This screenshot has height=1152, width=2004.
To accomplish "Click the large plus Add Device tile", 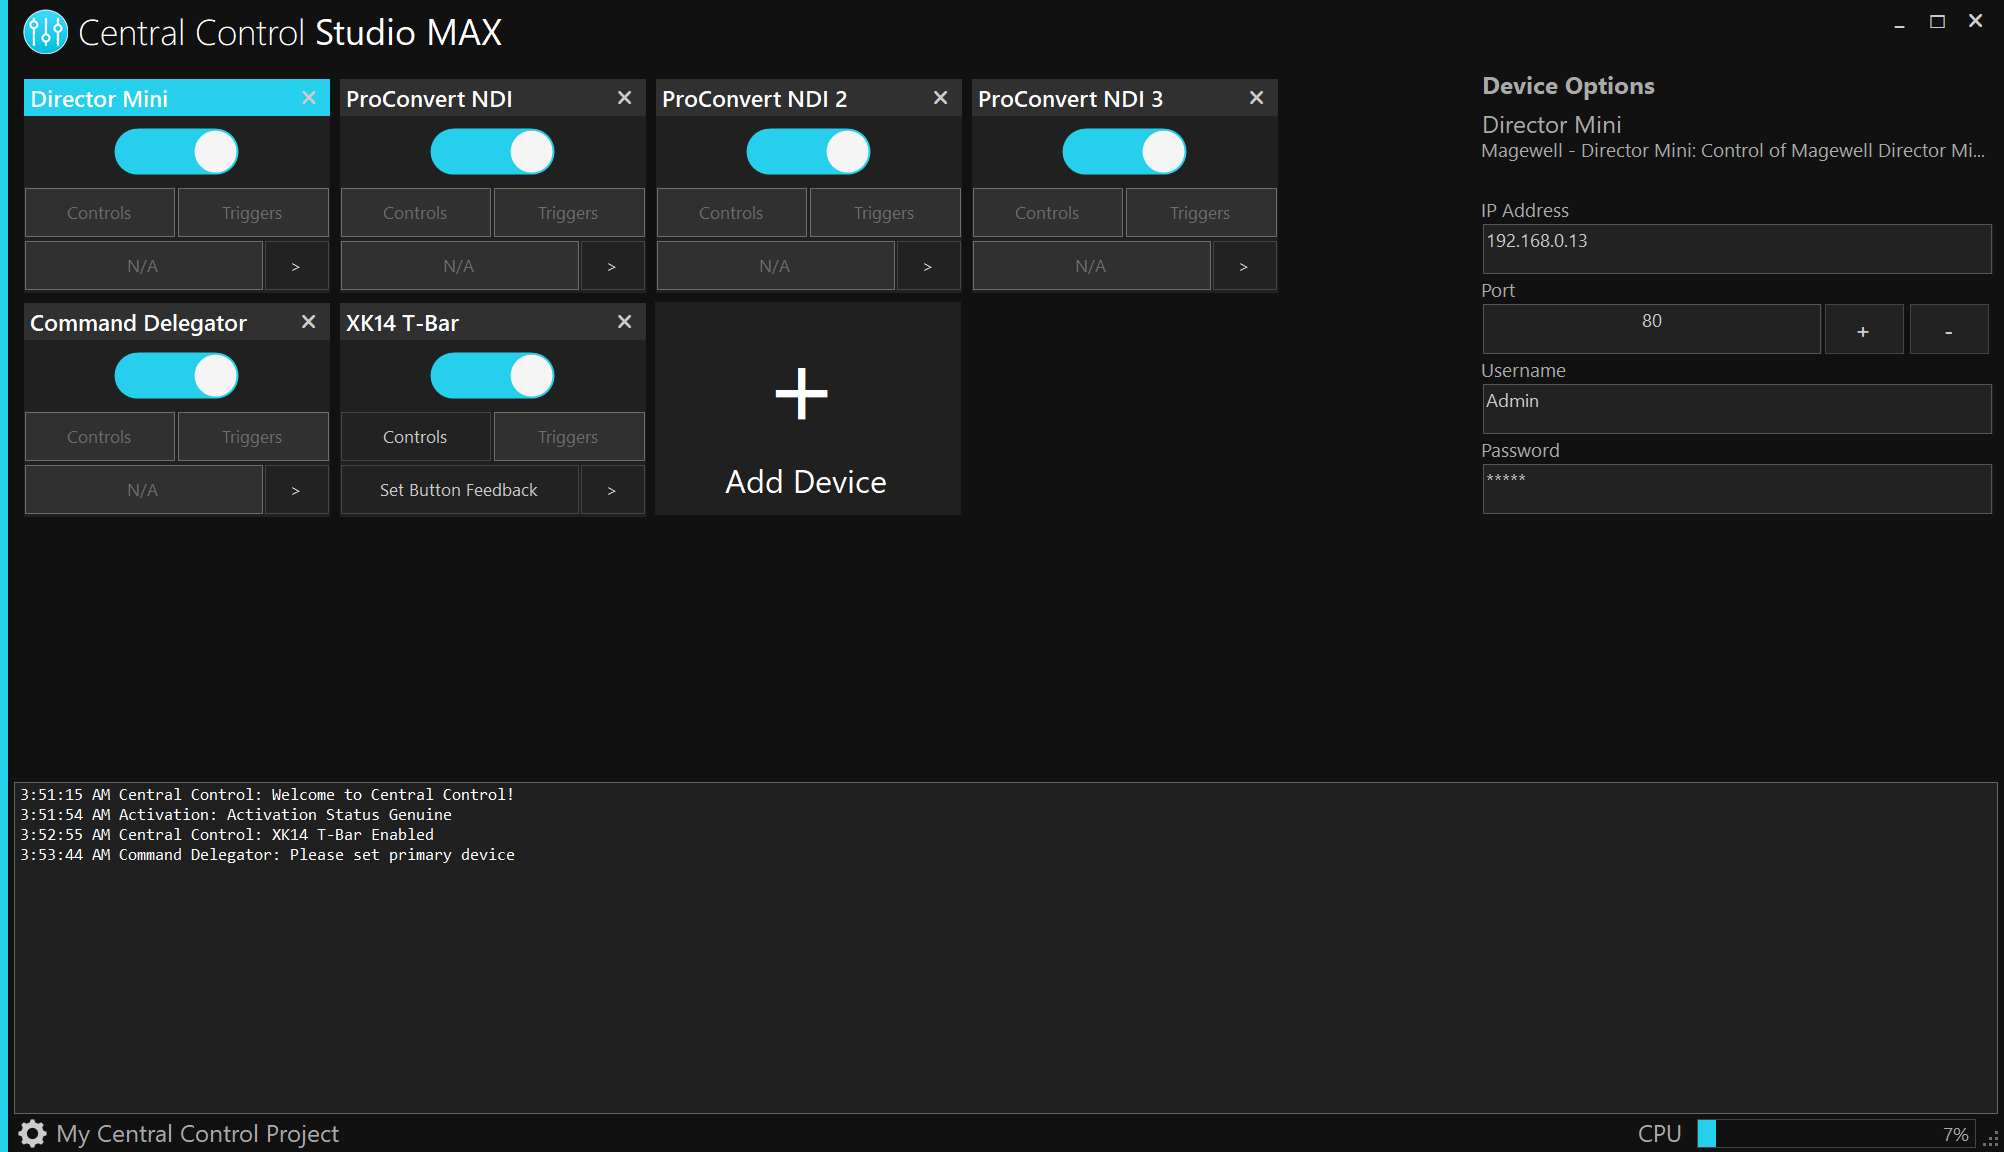I will coord(807,409).
